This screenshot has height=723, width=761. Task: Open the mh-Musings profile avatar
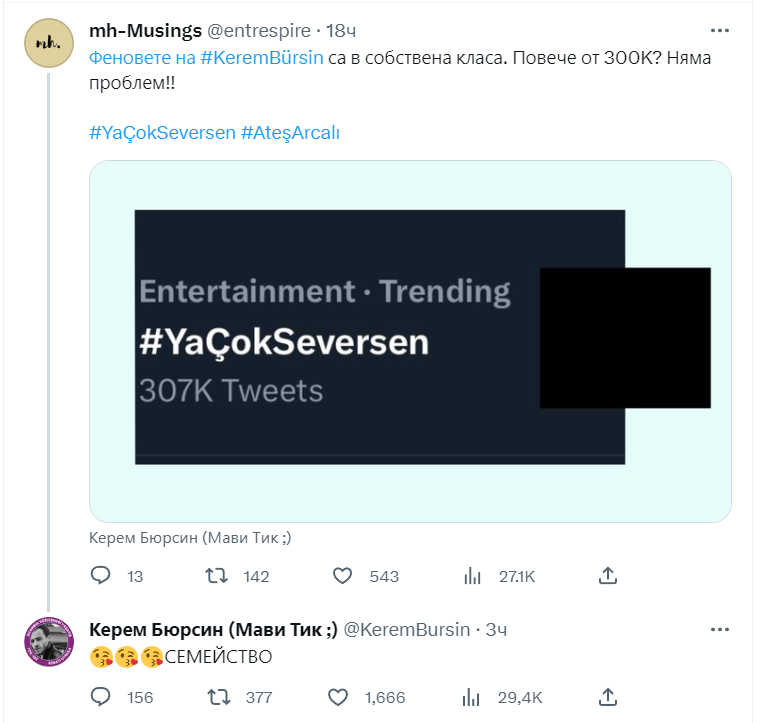point(47,45)
